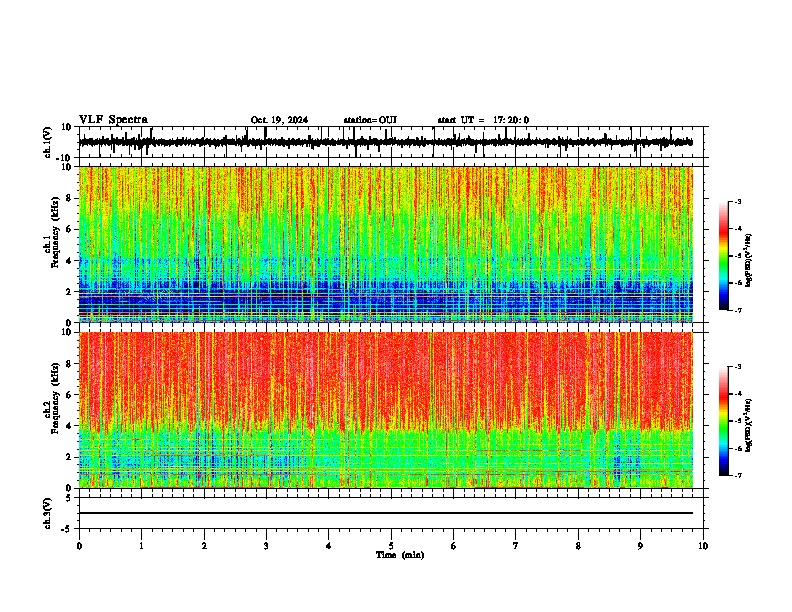Click "3" on the Time (min) axis
Image resolution: width=792 pixels, height=612 pixels.
[x=266, y=546]
